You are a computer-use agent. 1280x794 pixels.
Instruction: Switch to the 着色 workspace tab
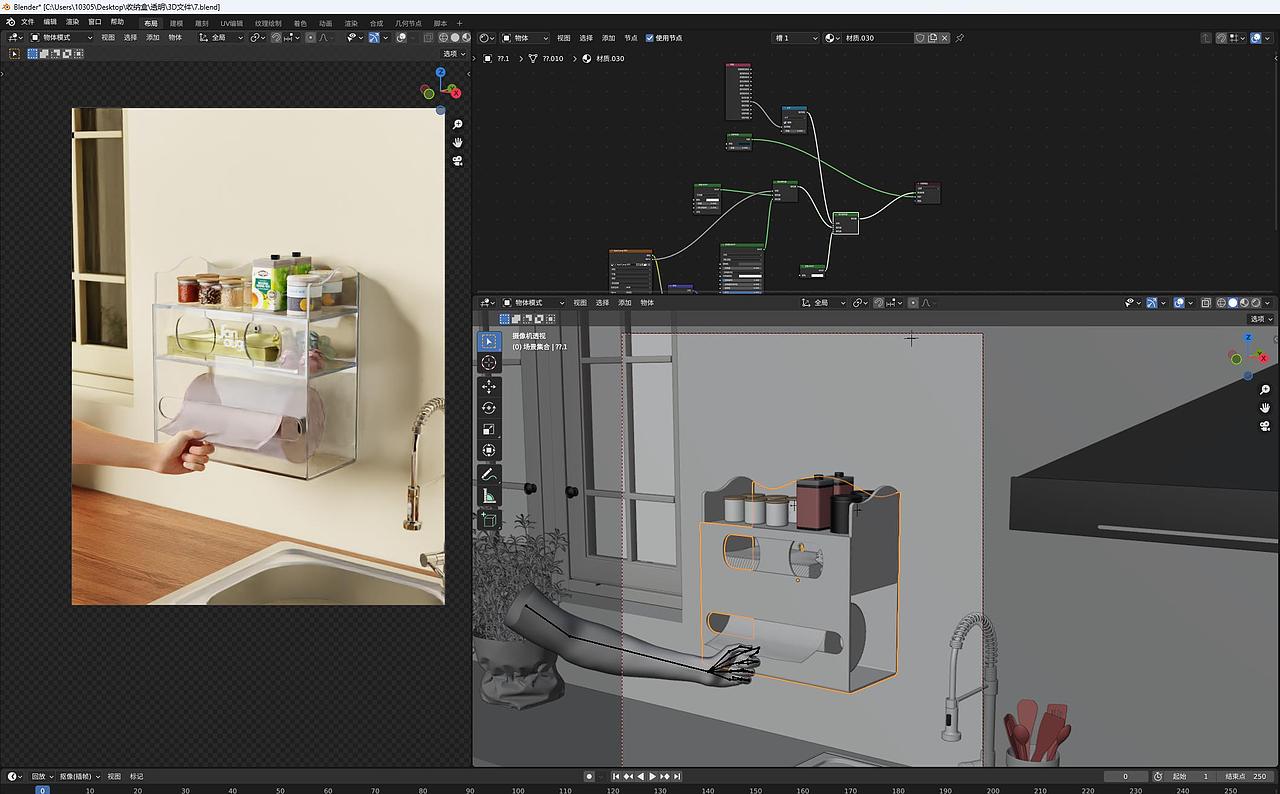pyautogui.click(x=300, y=23)
